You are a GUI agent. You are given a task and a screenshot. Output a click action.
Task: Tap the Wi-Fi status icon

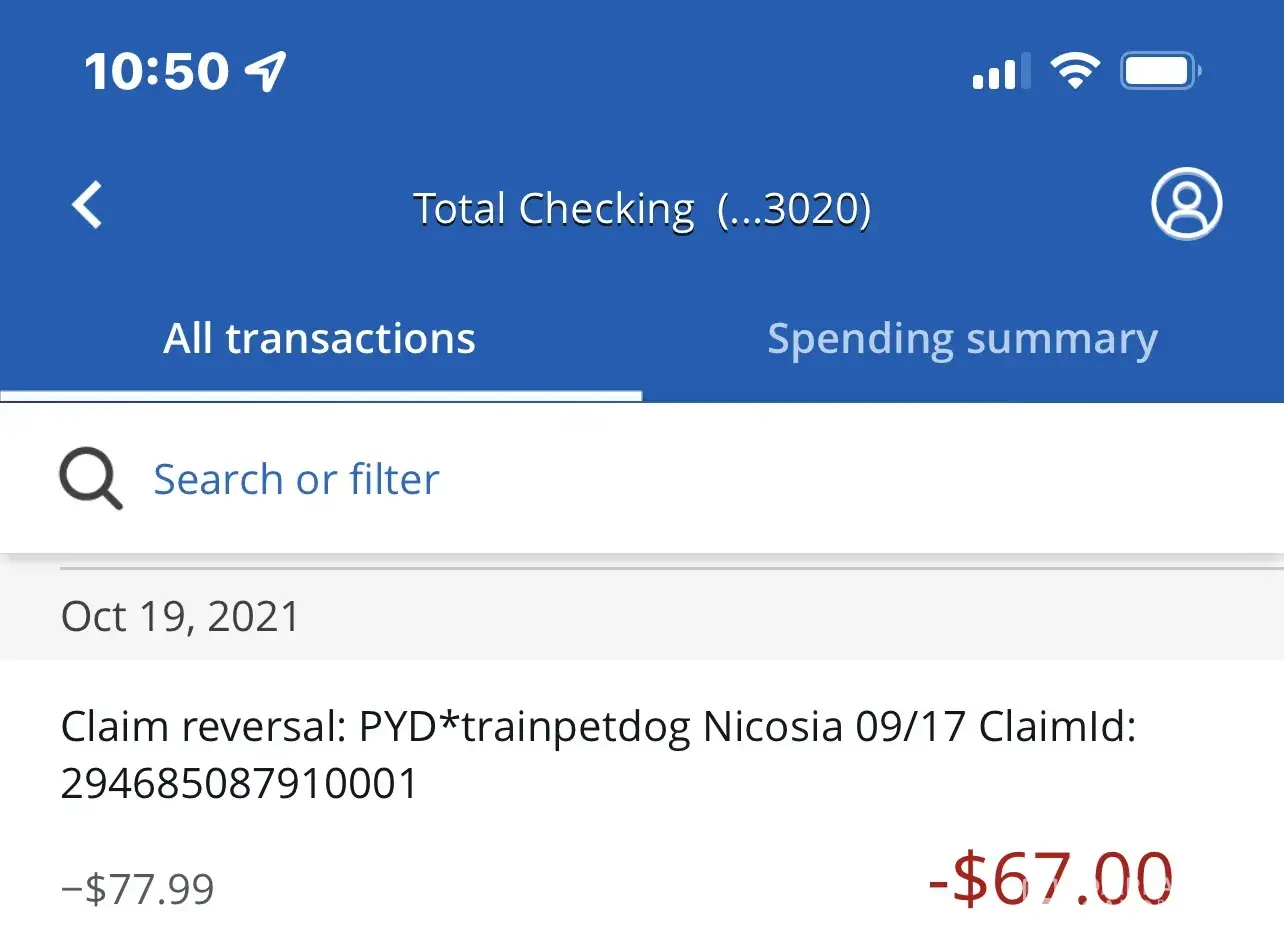(x=1074, y=71)
